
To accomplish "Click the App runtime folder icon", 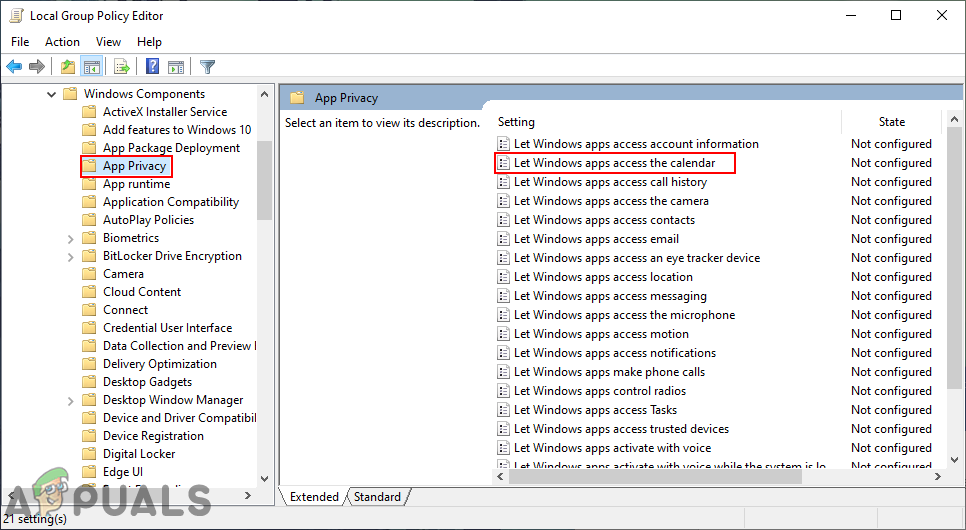I will coord(89,184).
